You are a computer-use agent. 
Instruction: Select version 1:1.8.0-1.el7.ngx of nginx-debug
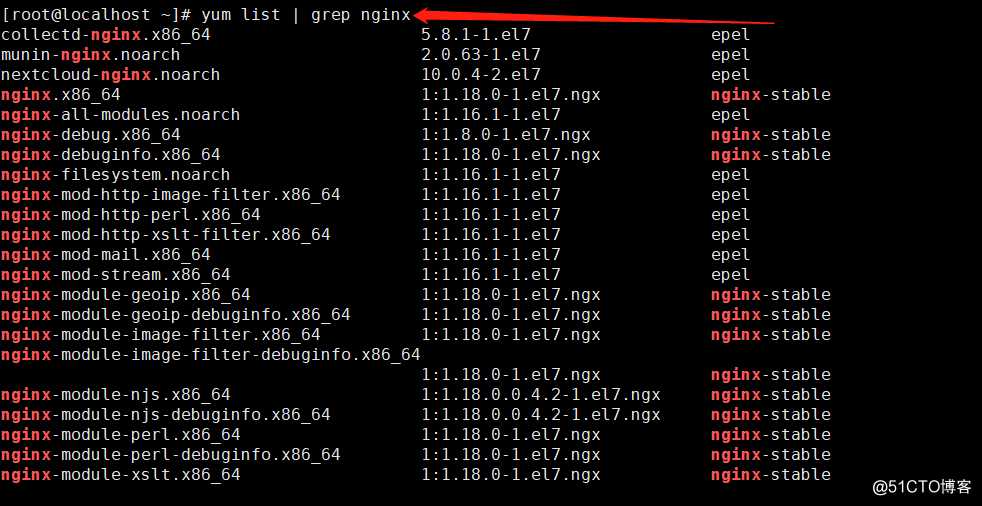506,135
